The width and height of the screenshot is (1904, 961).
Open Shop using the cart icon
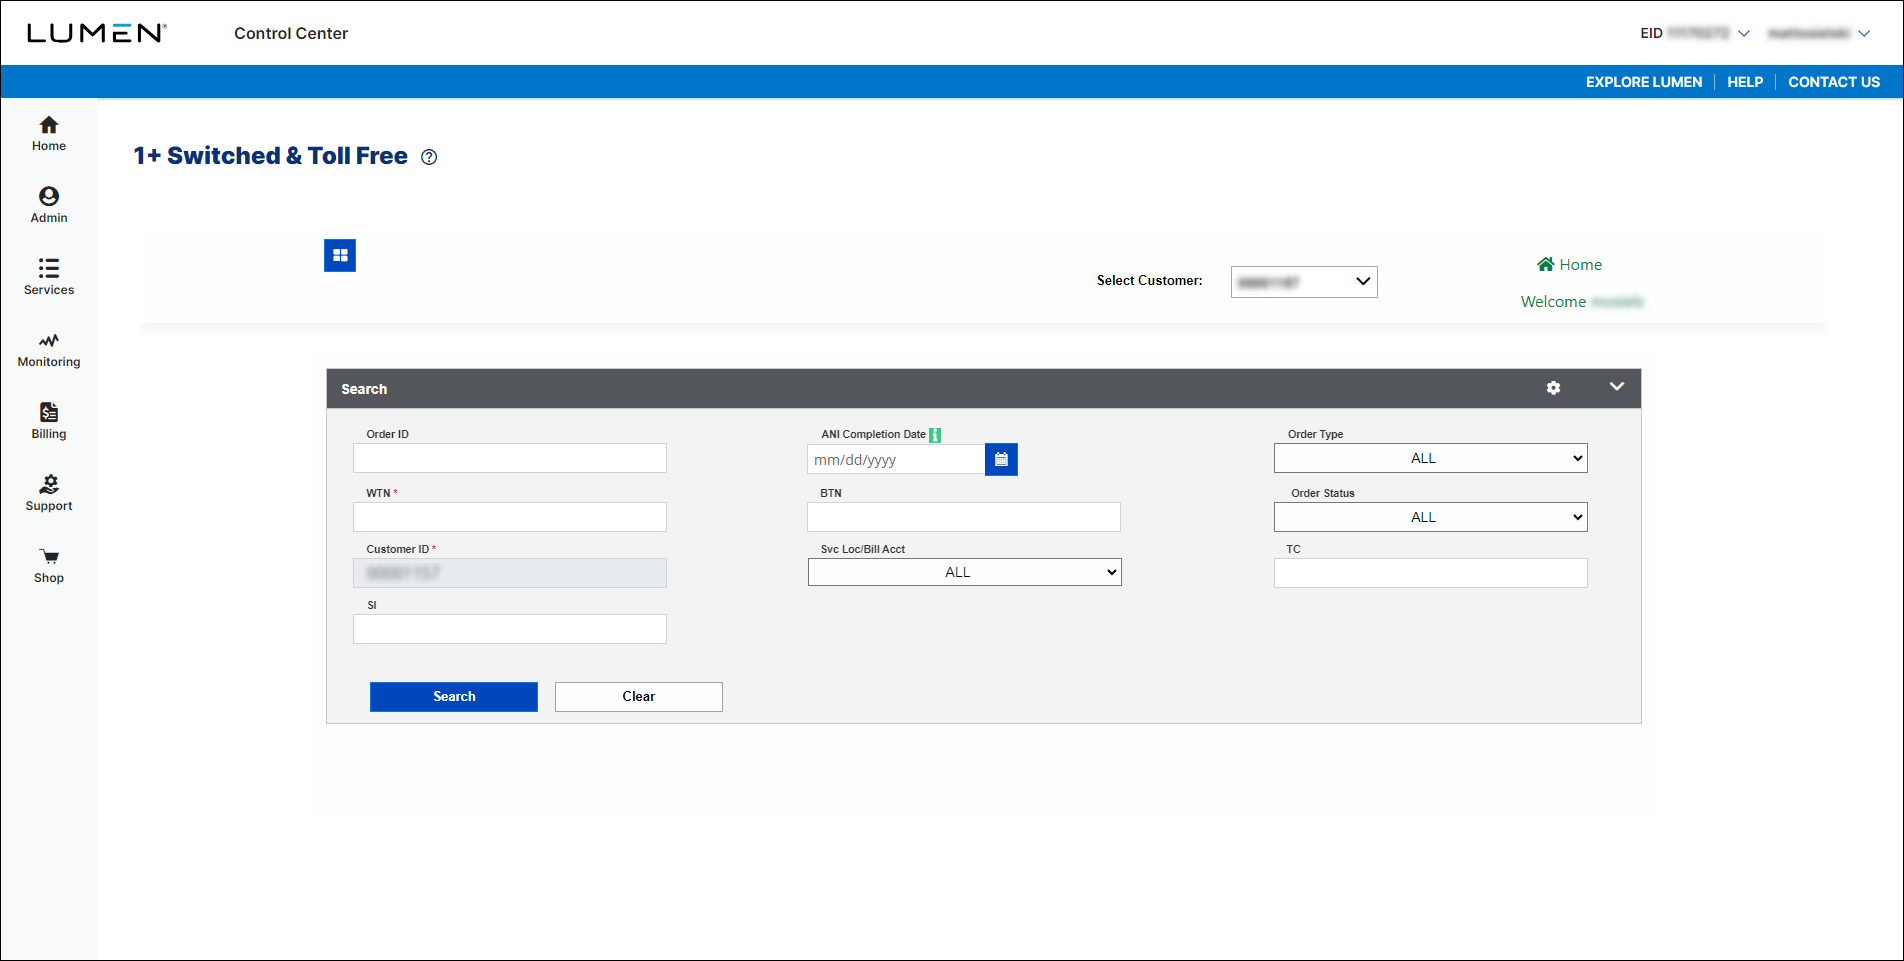pyautogui.click(x=48, y=563)
